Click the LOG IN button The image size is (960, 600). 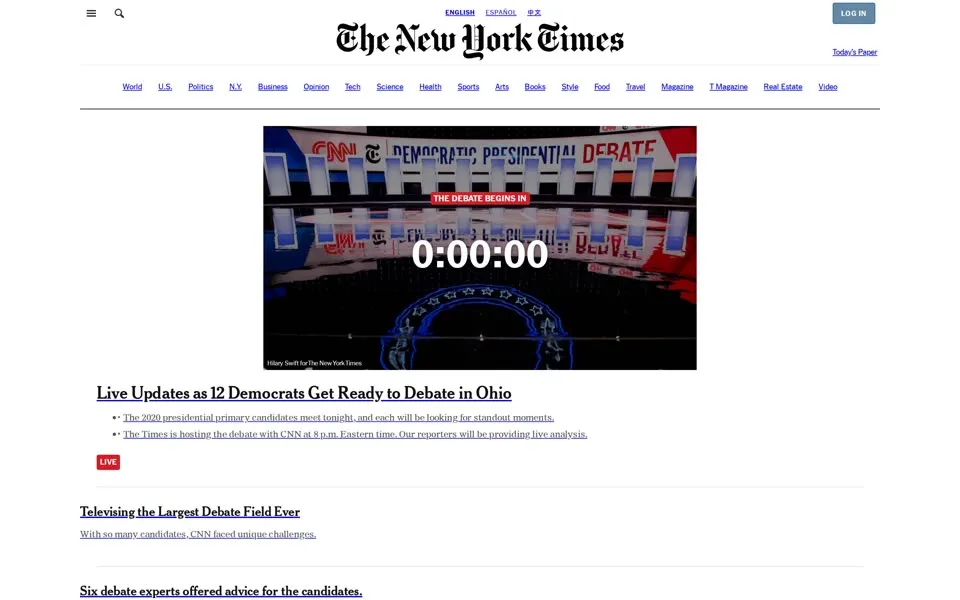(x=853, y=13)
